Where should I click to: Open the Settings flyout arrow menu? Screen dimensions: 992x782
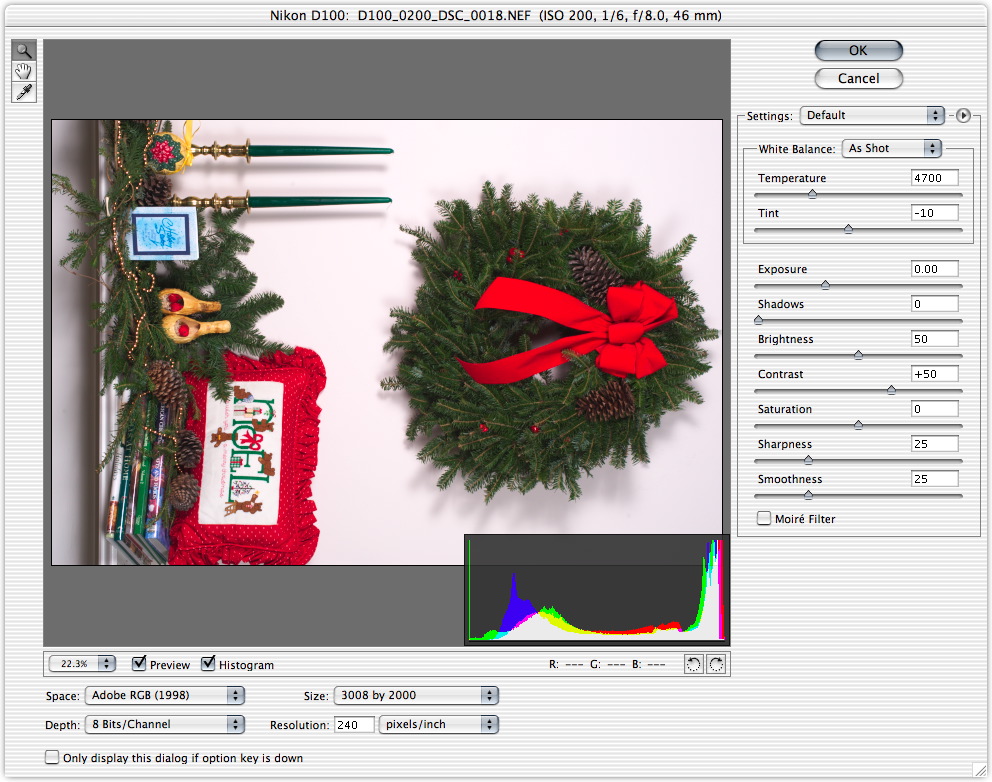click(x=963, y=115)
